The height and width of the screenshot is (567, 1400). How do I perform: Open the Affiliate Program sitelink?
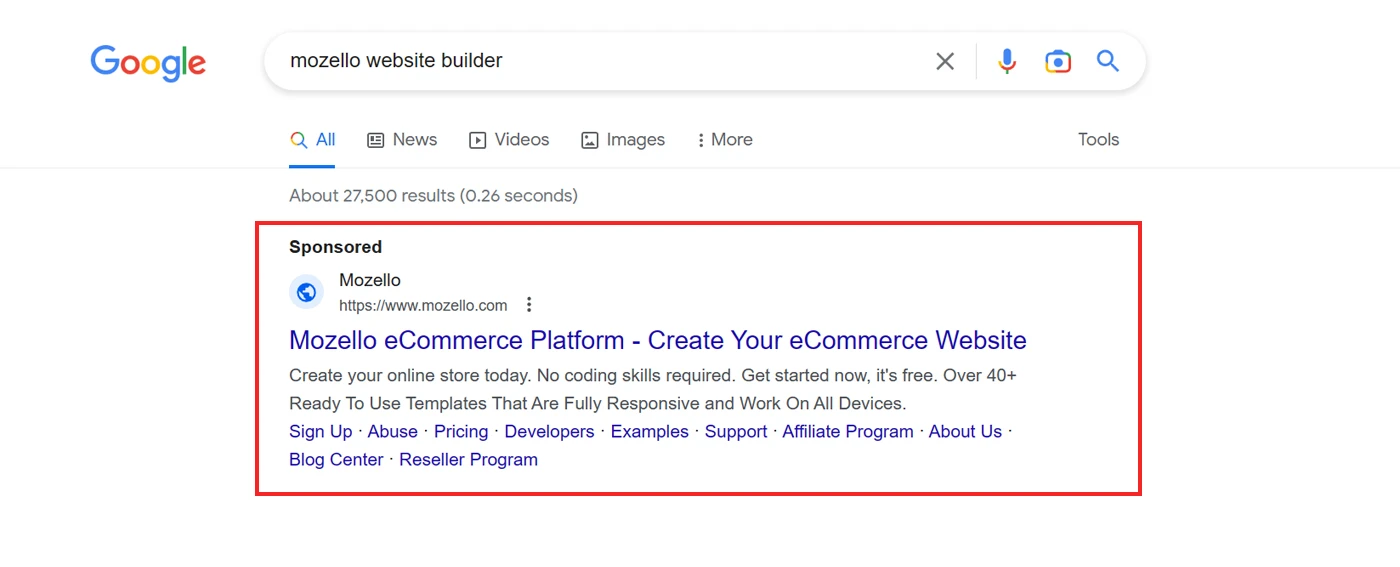848,432
